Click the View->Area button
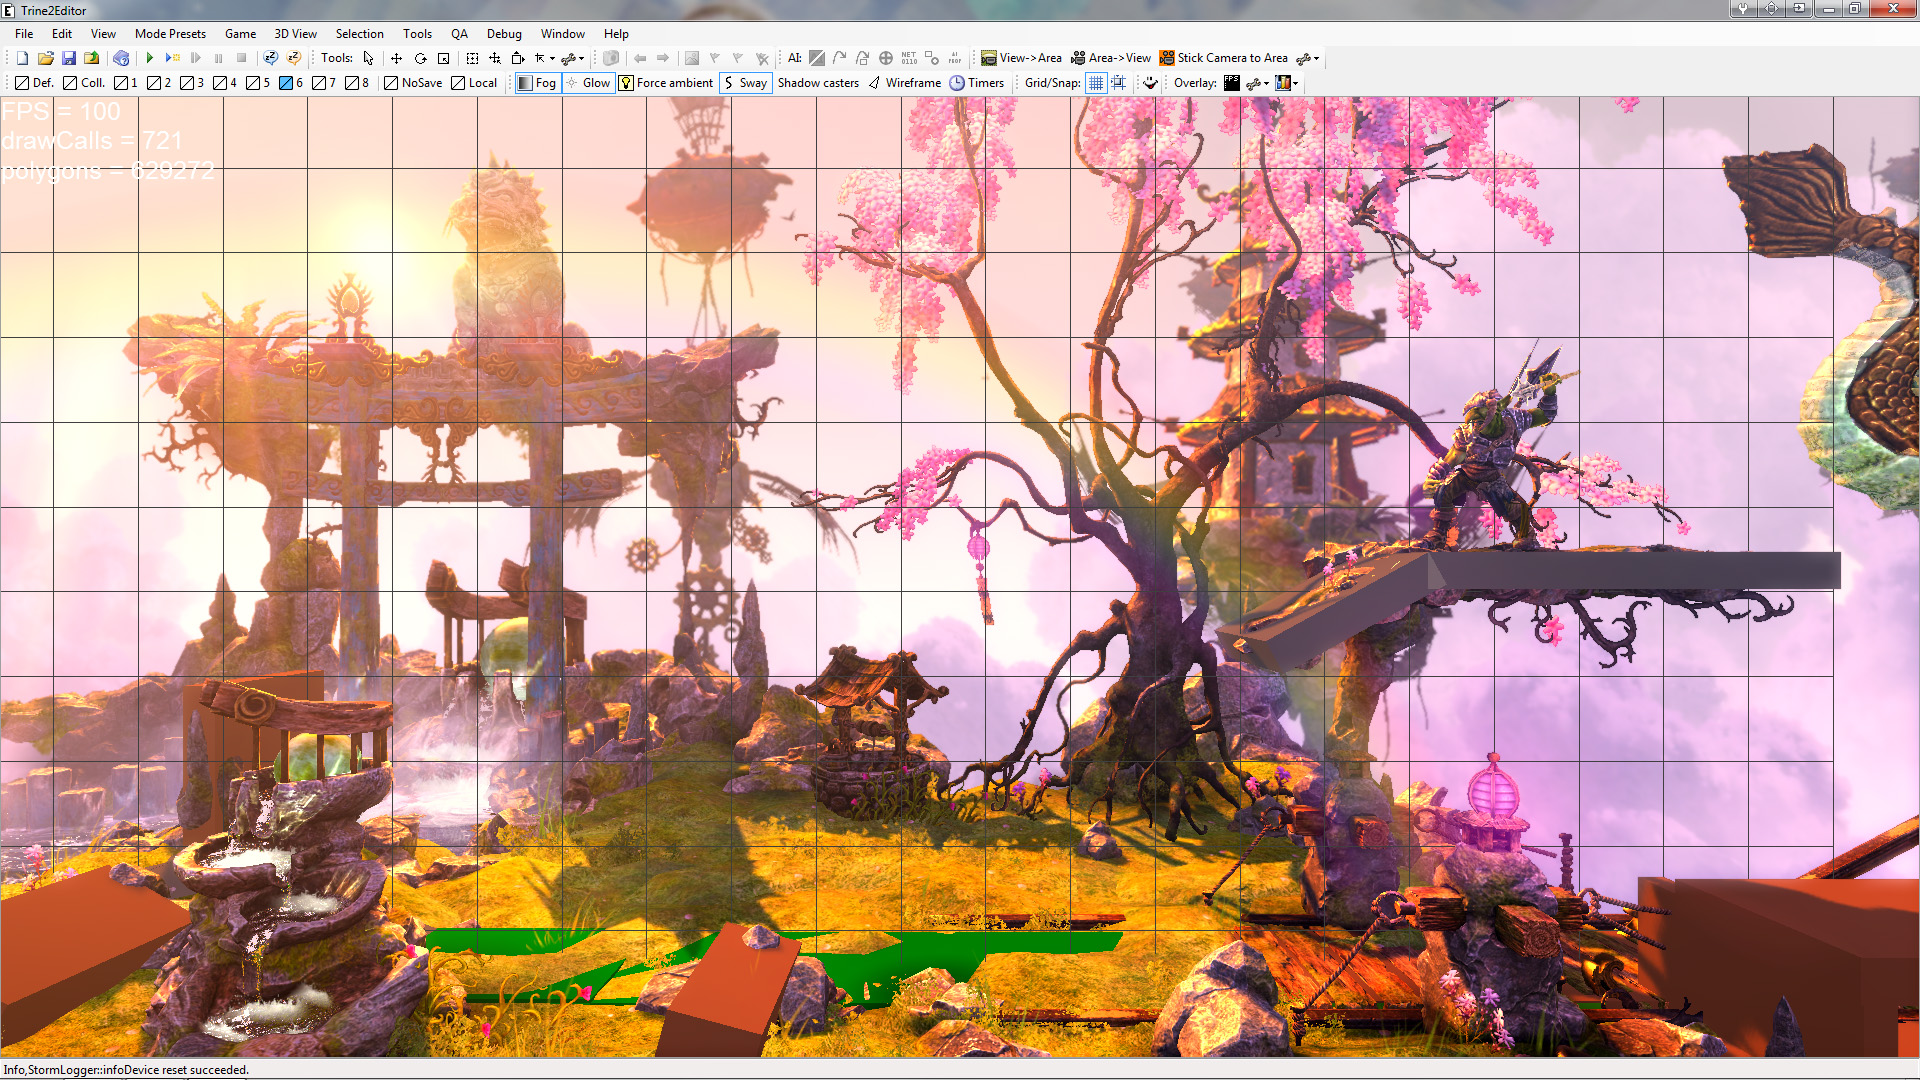 pos(1021,58)
